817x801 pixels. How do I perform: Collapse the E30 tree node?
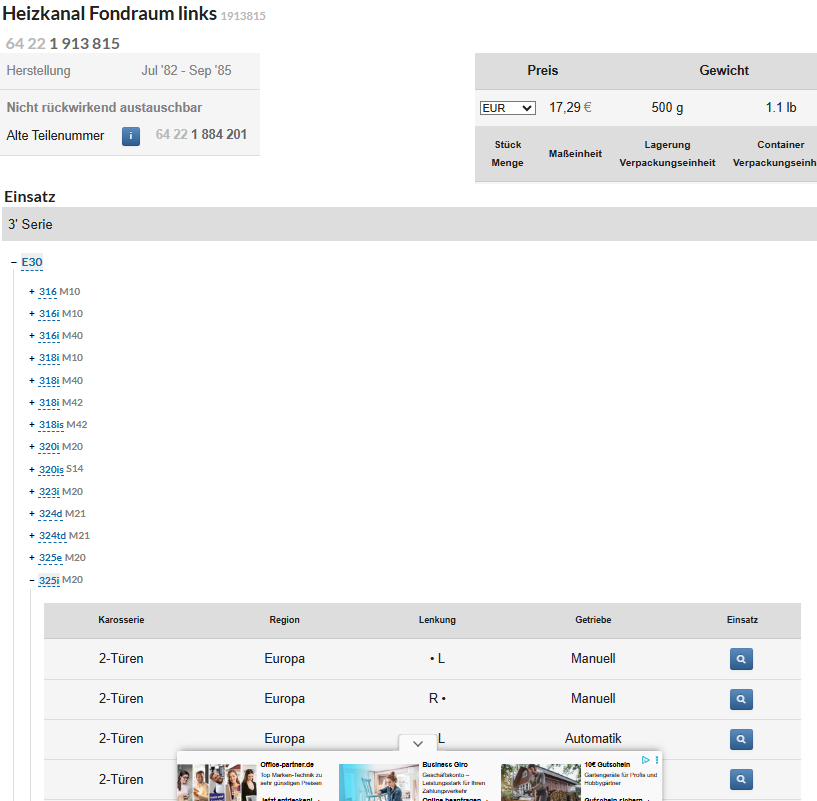pyautogui.click(x=14, y=263)
